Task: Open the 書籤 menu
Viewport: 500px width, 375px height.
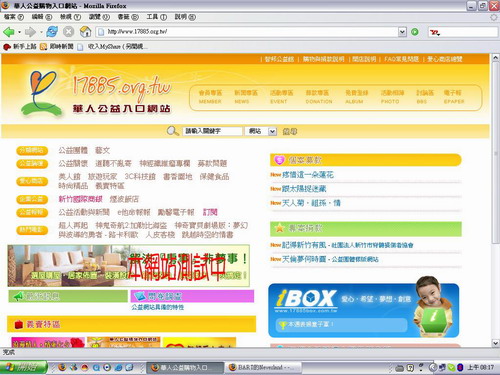Action: (x=128, y=17)
